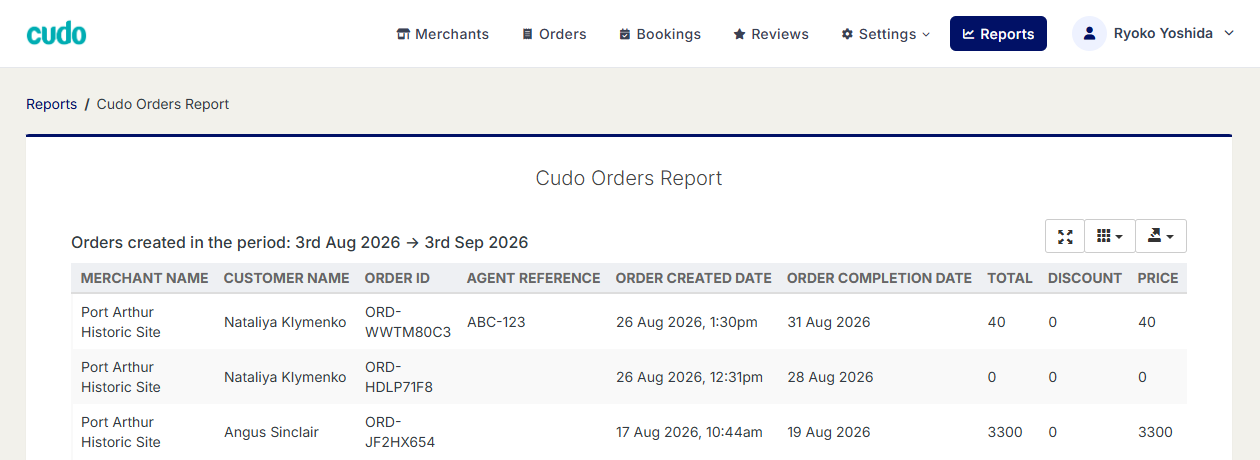
Task: Click the user avatar icon
Action: point(1089,34)
